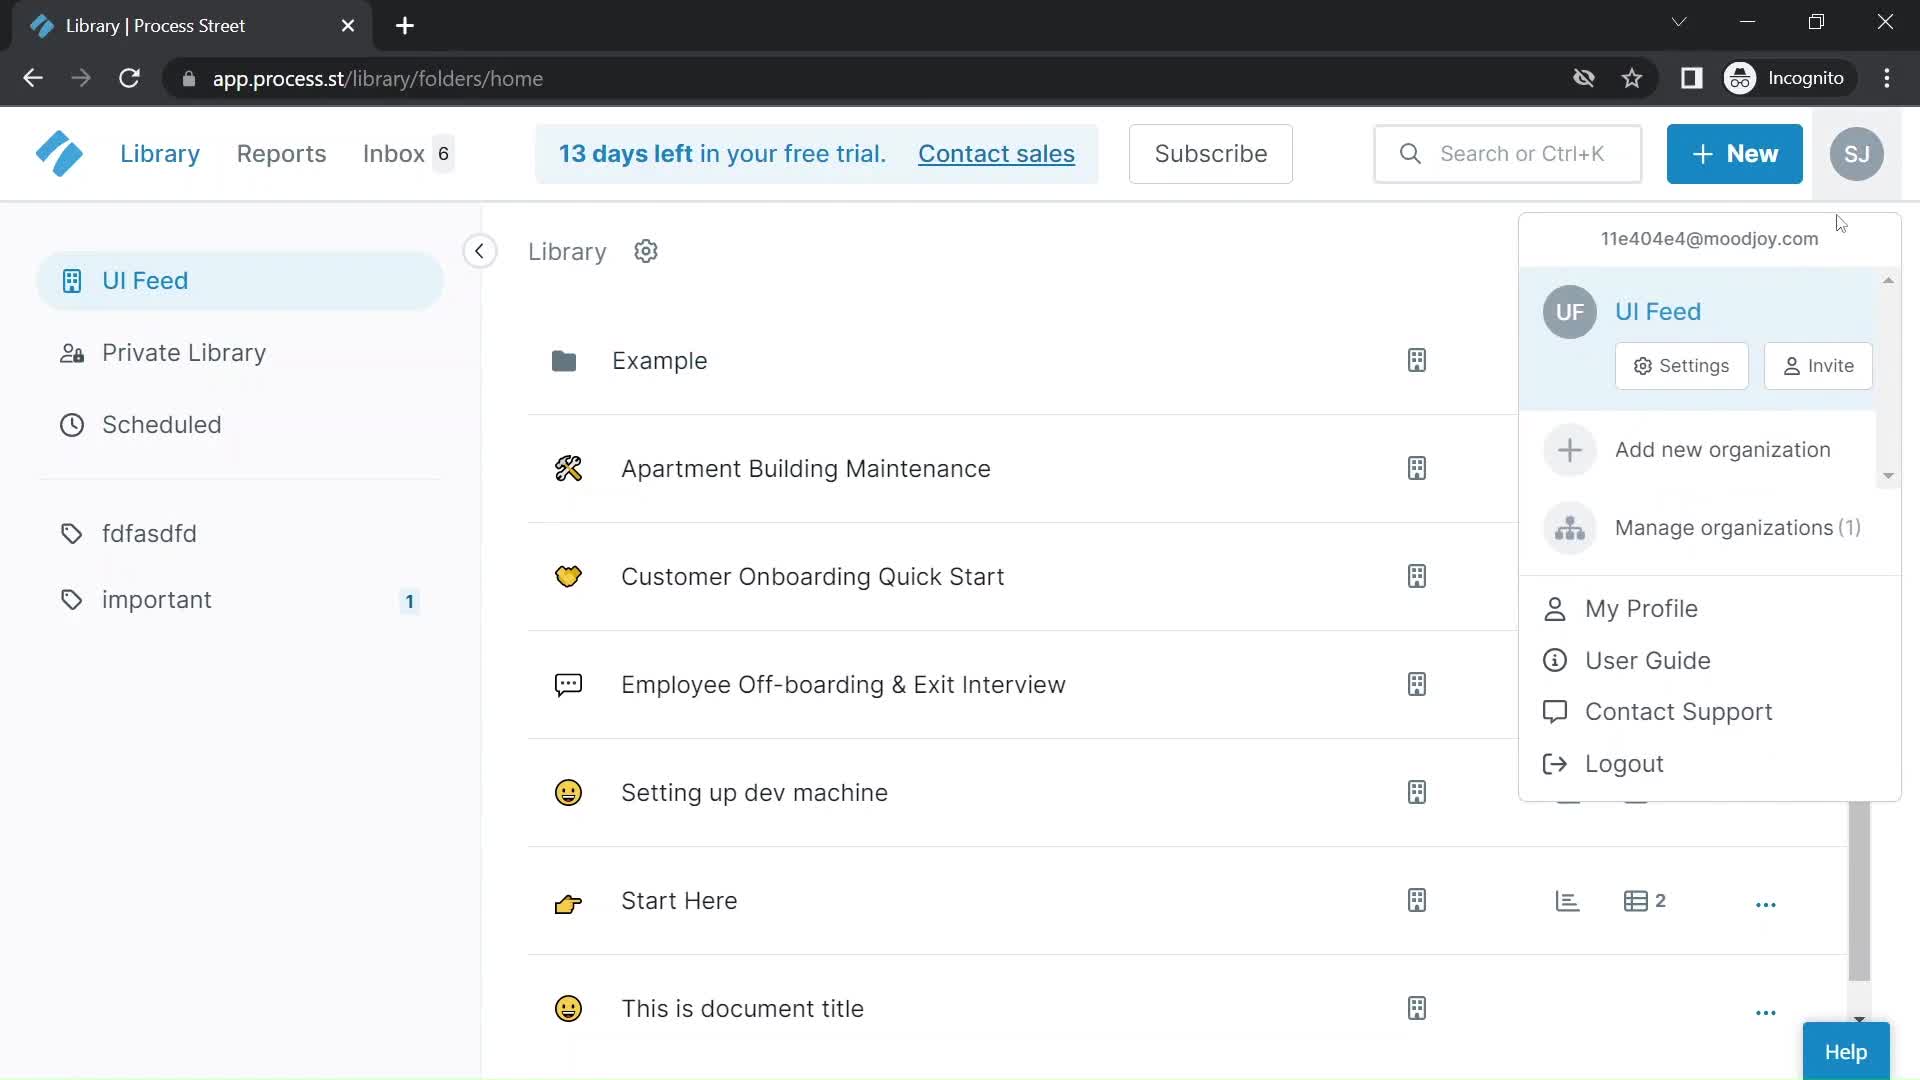Click building icon in Setting up dev machine row
Image resolution: width=1920 pixels, height=1080 pixels.
pyautogui.click(x=1417, y=792)
